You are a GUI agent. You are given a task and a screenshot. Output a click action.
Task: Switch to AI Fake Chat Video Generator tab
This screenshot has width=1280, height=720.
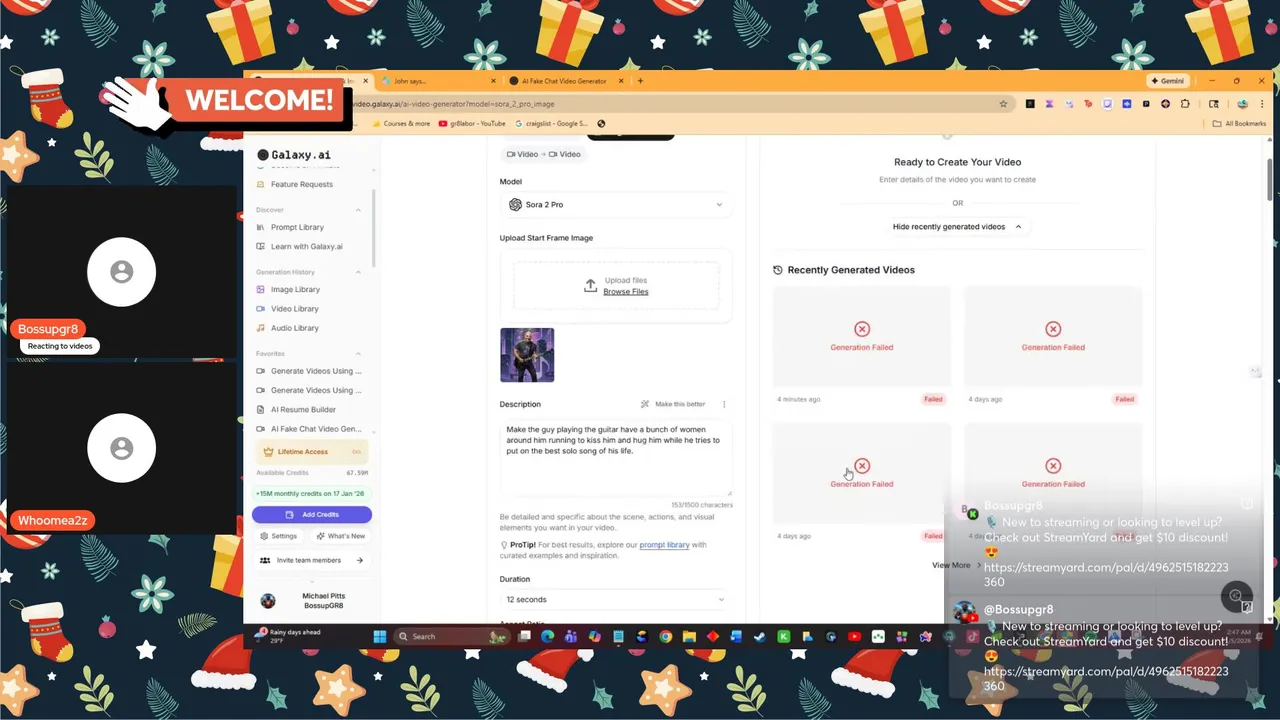tap(565, 81)
